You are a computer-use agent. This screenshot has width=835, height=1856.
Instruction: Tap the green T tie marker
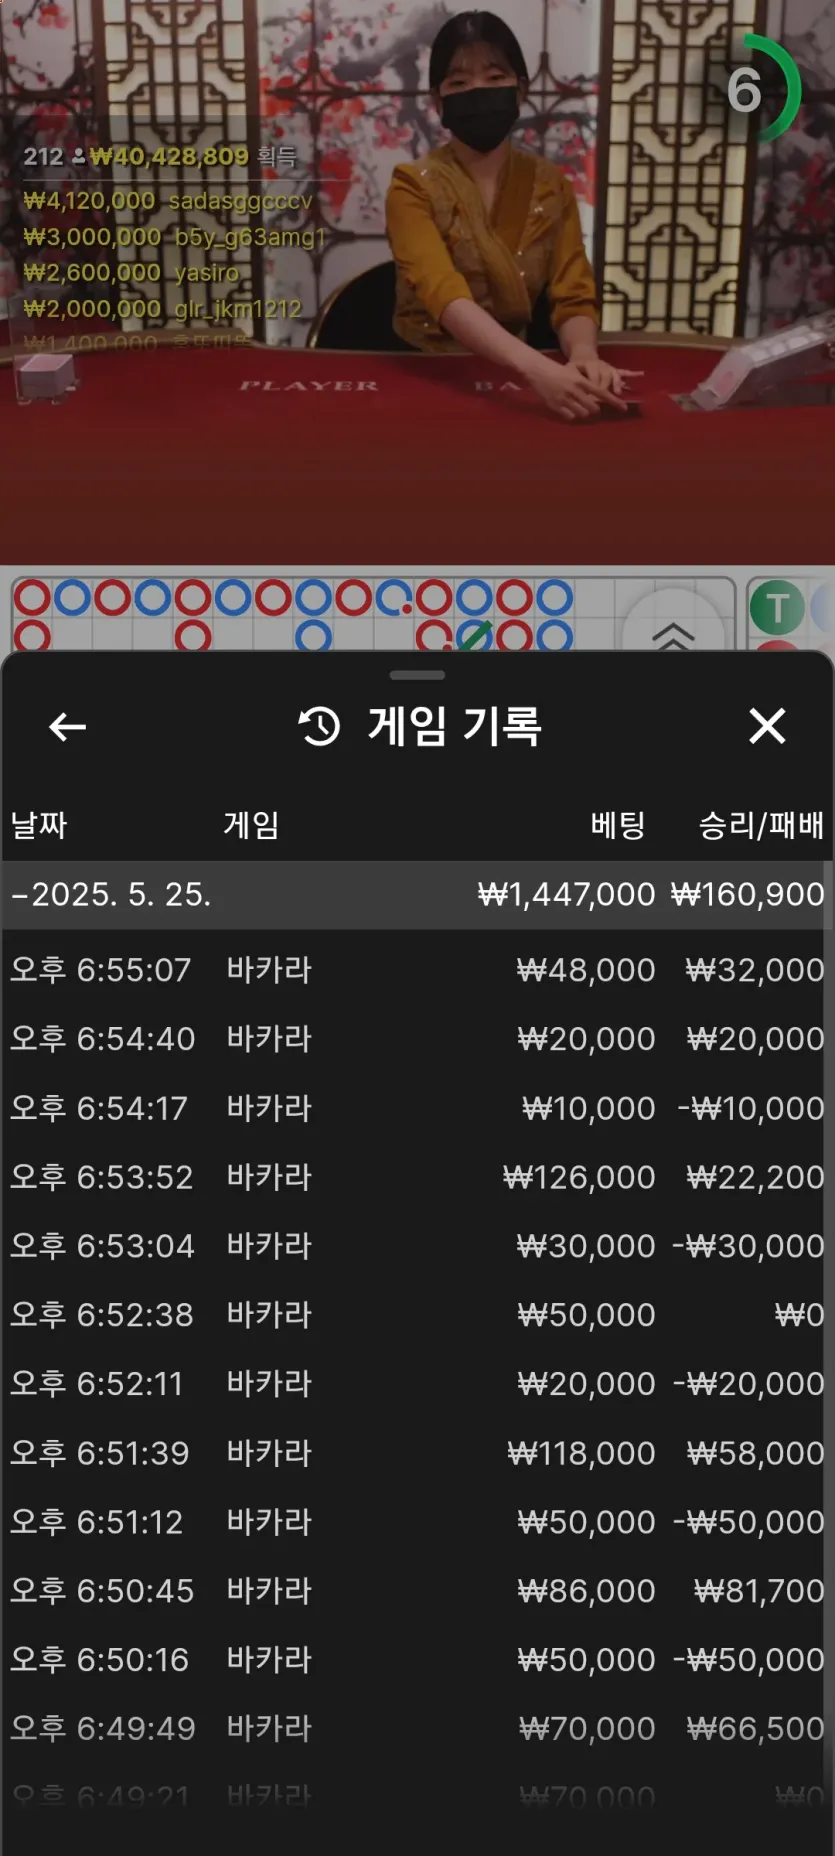pyautogui.click(x=777, y=607)
